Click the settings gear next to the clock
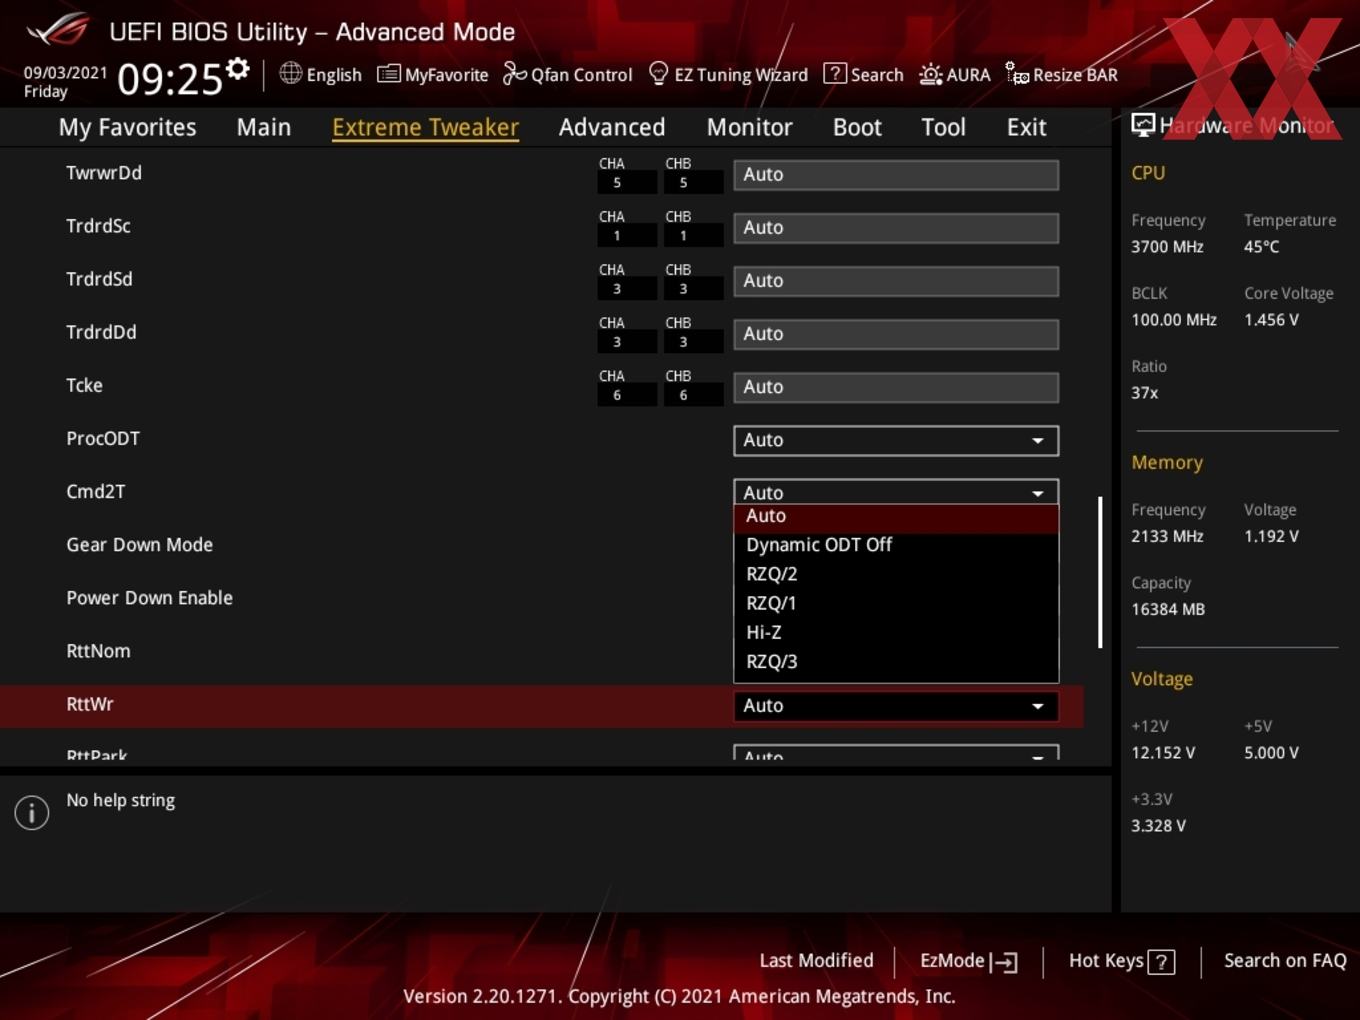1360x1020 pixels. pyautogui.click(x=238, y=68)
